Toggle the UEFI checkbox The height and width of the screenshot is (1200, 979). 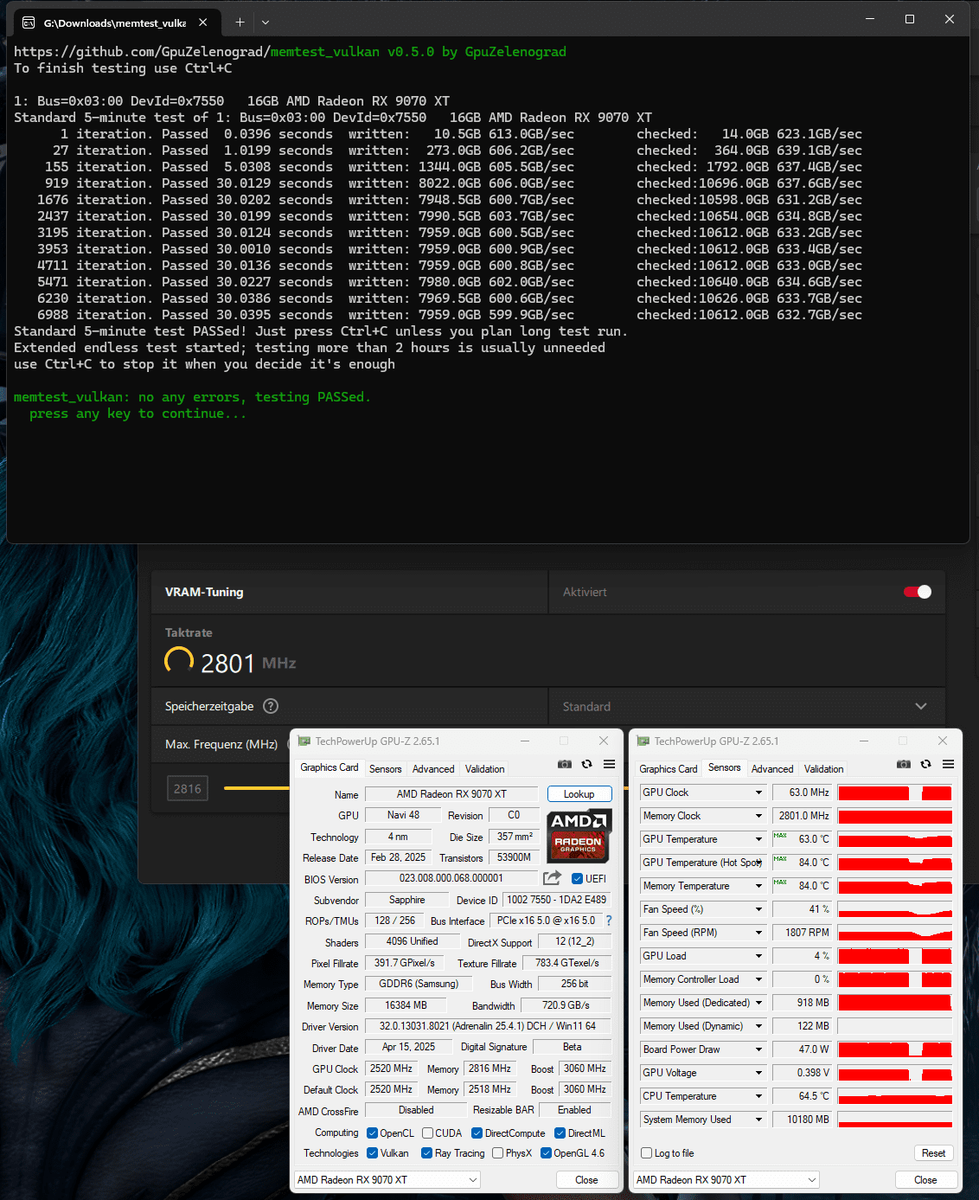tap(577, 879)
